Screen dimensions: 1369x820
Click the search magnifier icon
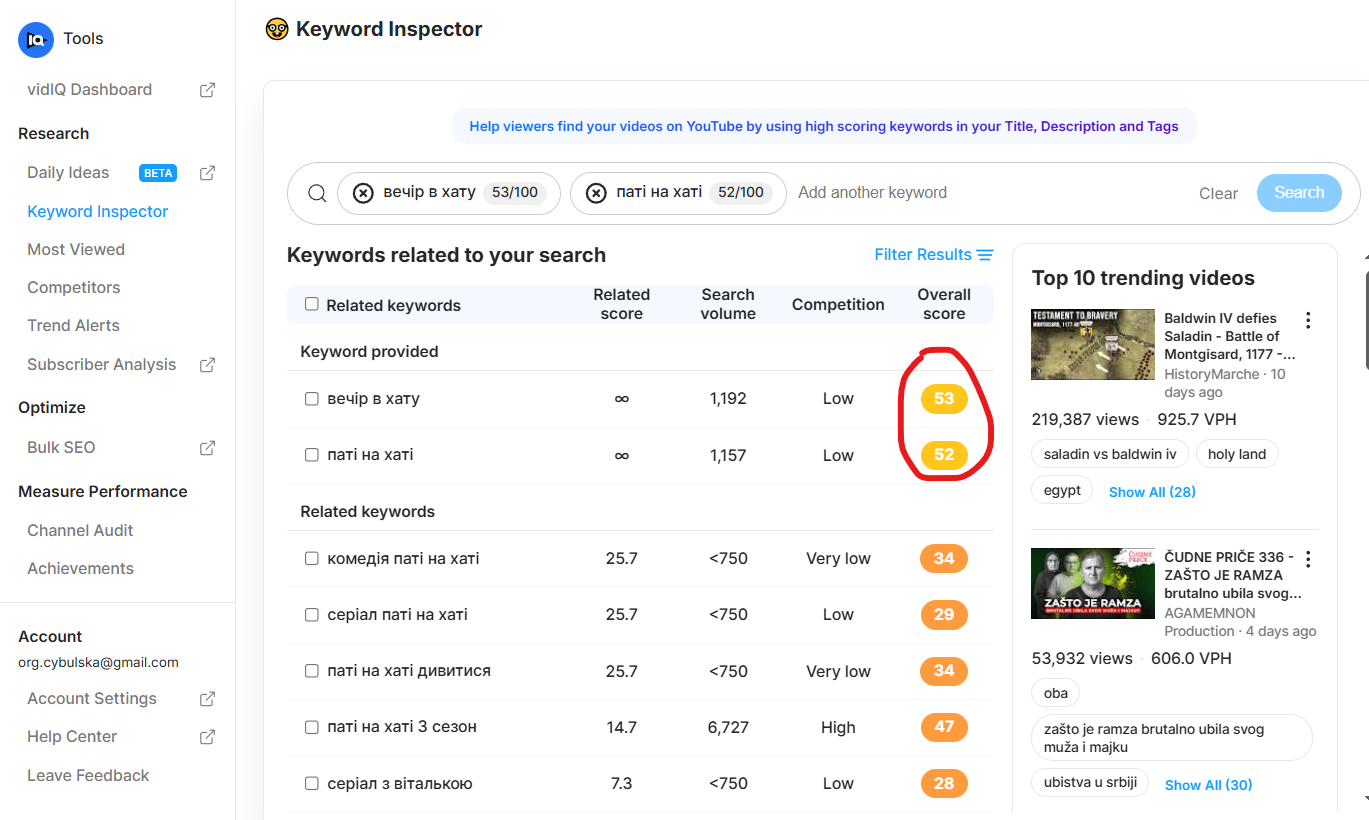coord(317,193)
